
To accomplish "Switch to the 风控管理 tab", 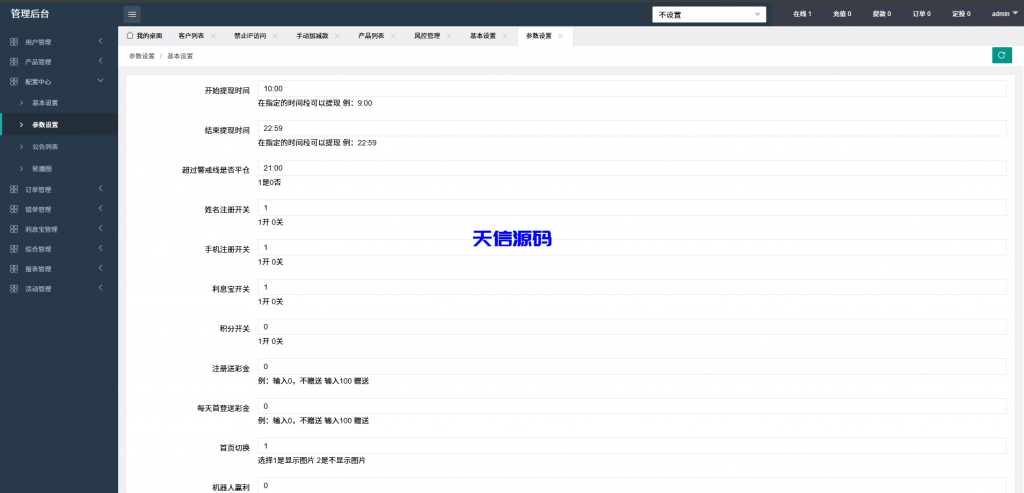I will click(x=427, y=35).
